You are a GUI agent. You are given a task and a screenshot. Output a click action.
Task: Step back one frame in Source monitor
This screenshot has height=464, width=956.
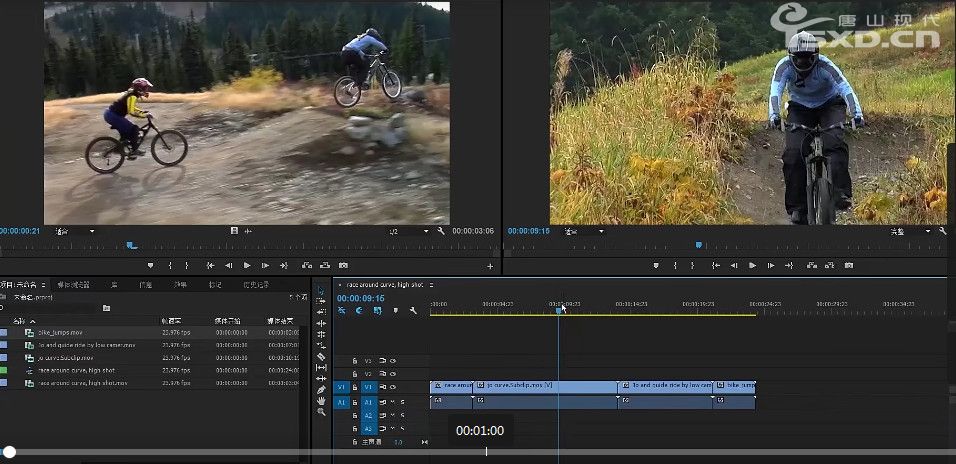tap(229, 266)
